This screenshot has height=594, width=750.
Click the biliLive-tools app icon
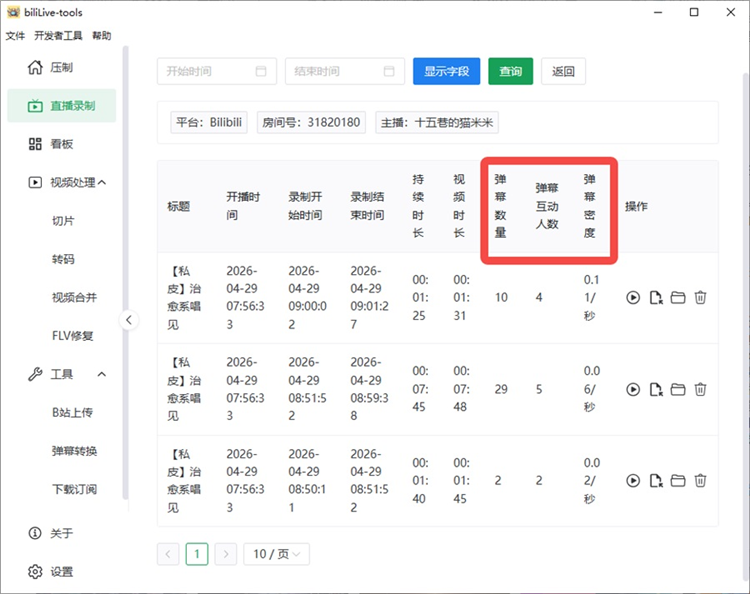(x=13, y=12)
